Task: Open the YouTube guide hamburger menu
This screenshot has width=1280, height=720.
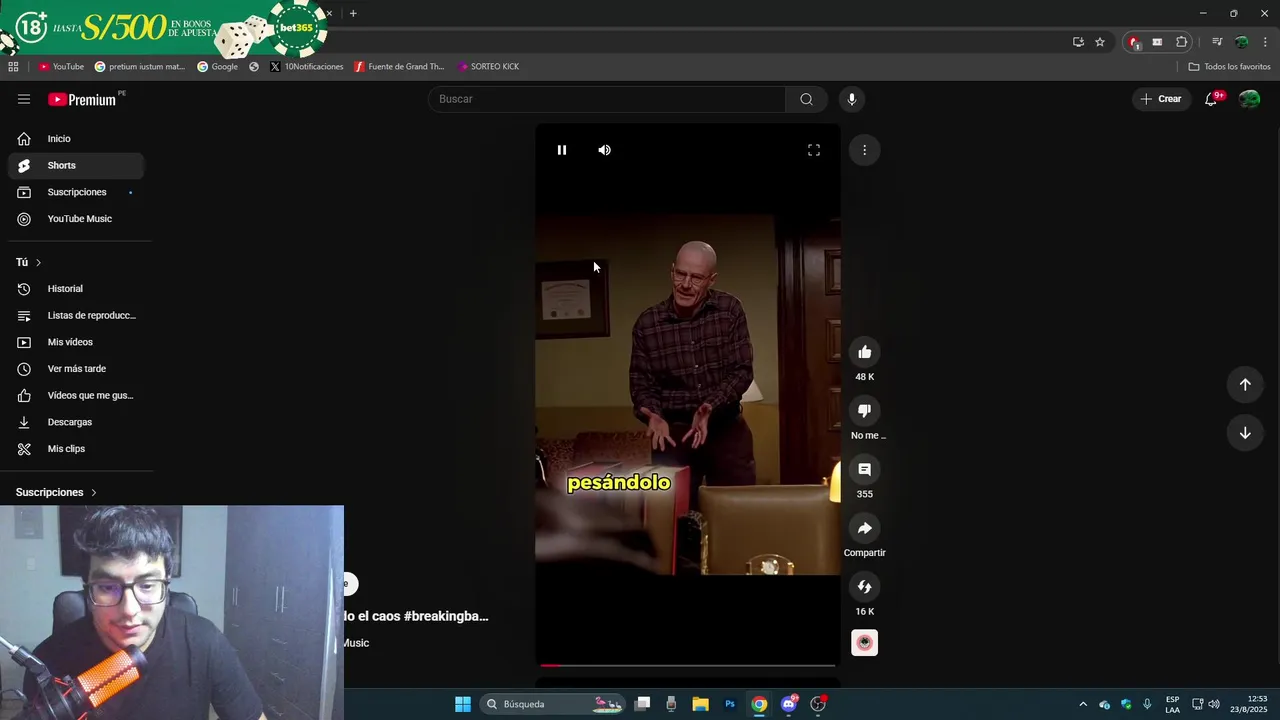Action: tap(24, 99)
